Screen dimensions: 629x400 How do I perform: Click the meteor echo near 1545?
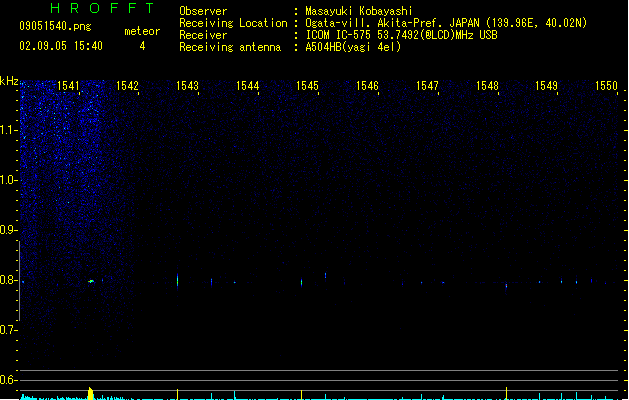[x=302, y=282]
